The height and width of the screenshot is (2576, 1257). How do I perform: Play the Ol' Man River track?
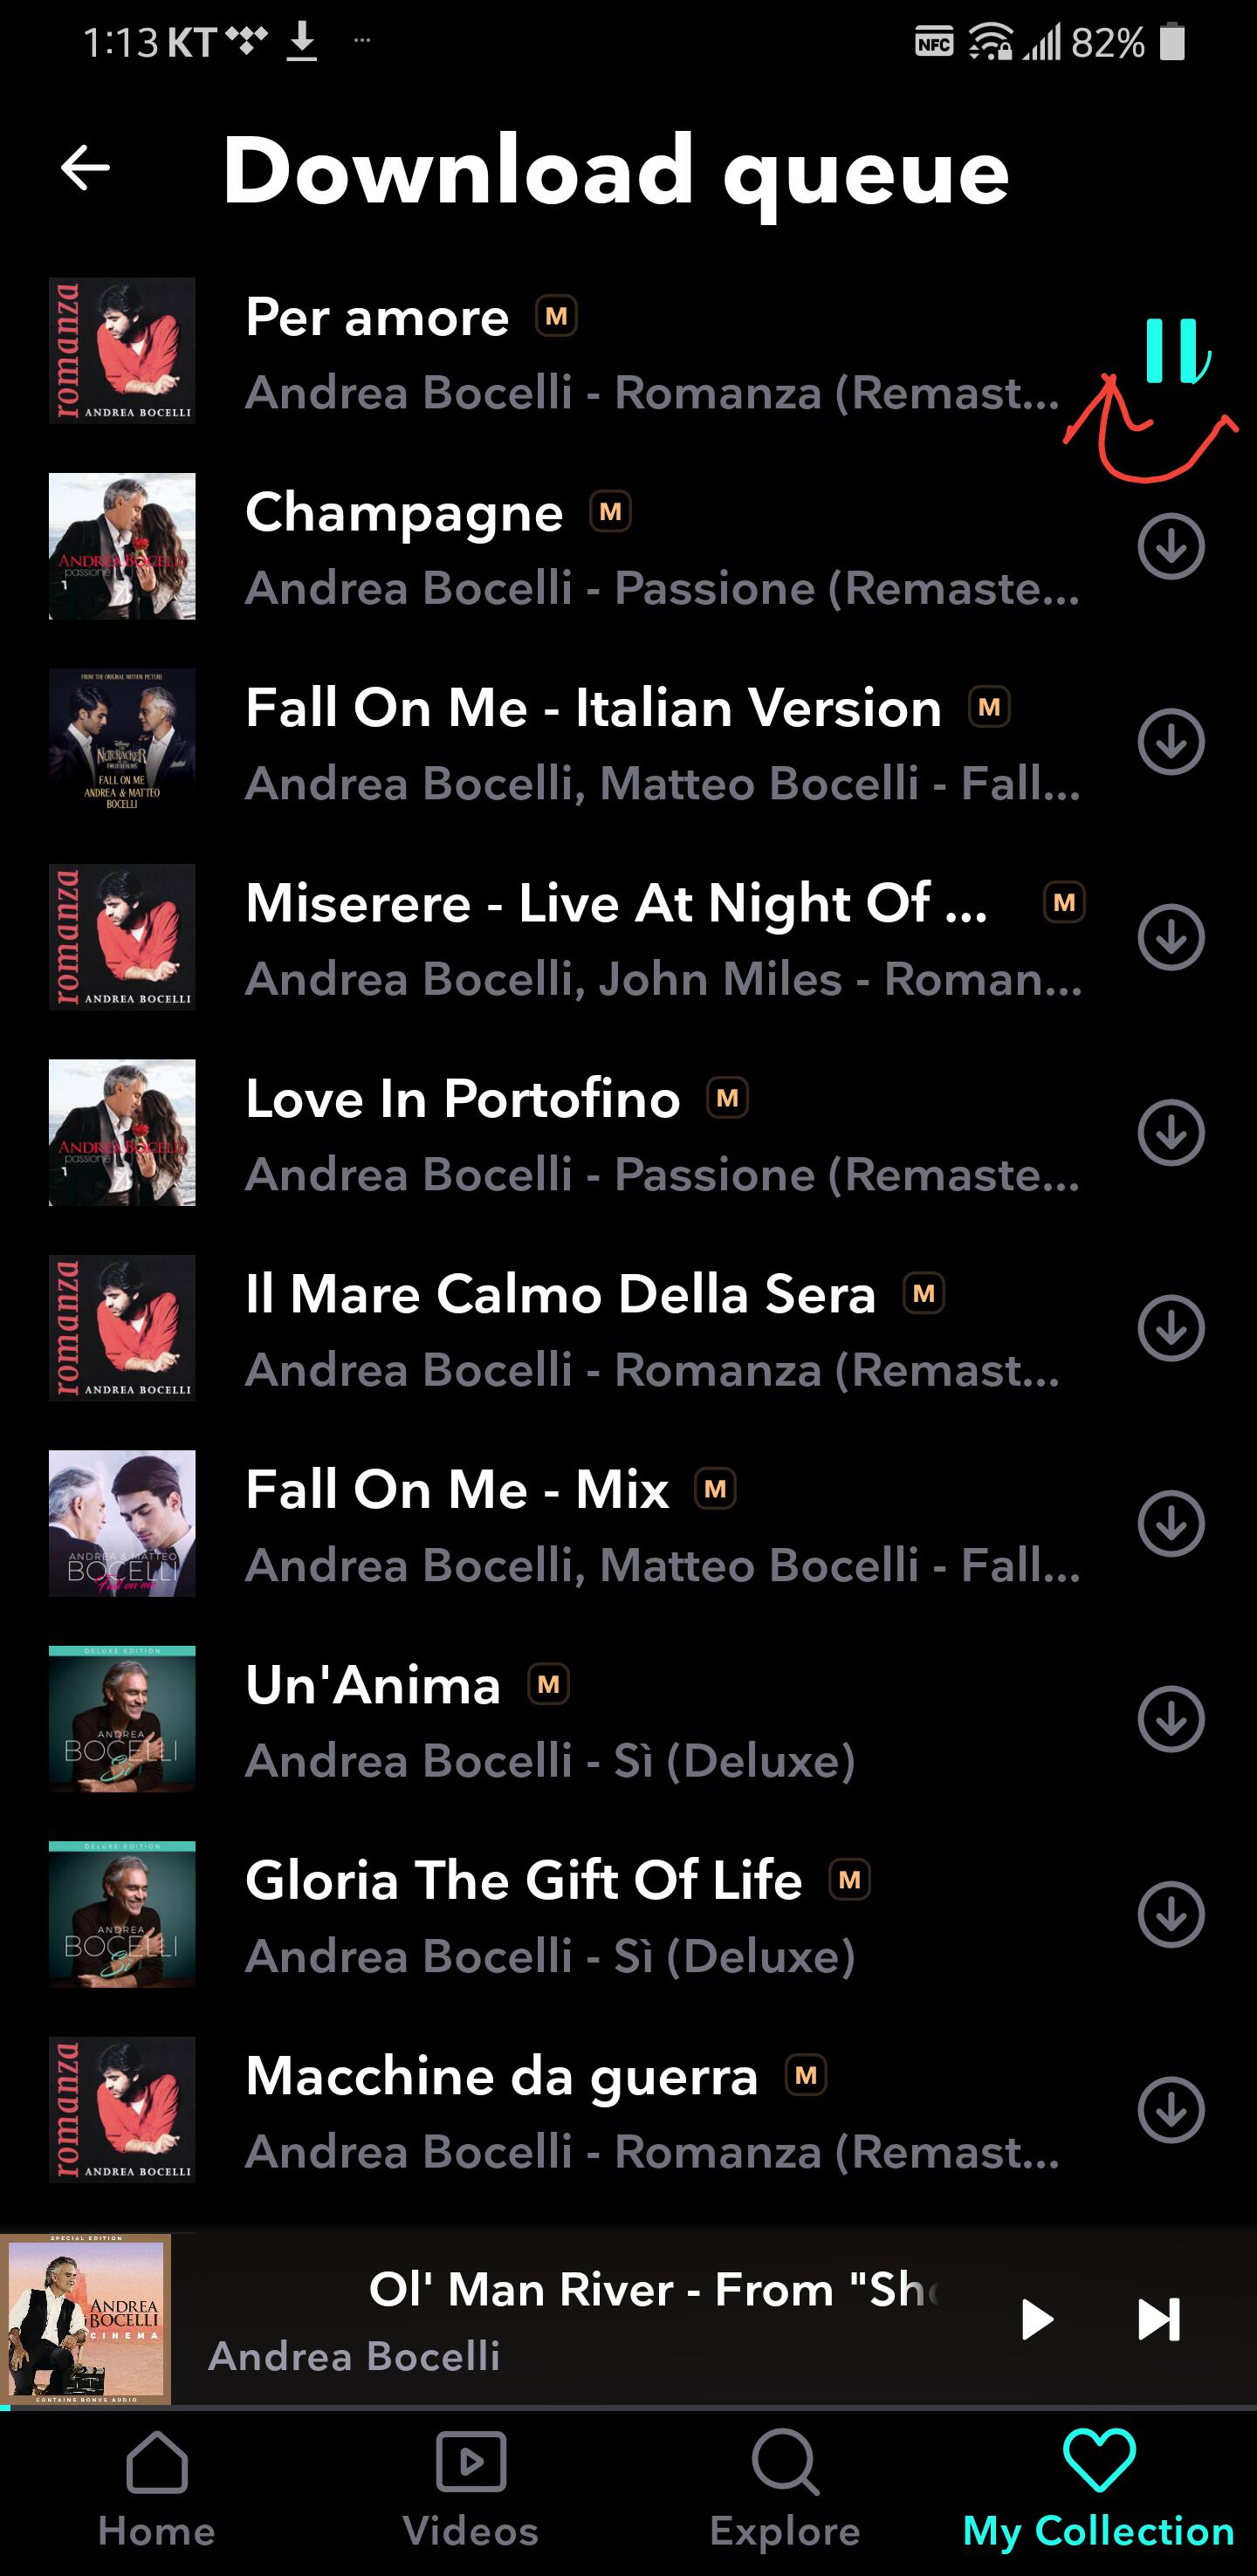coord(1037,2320)
